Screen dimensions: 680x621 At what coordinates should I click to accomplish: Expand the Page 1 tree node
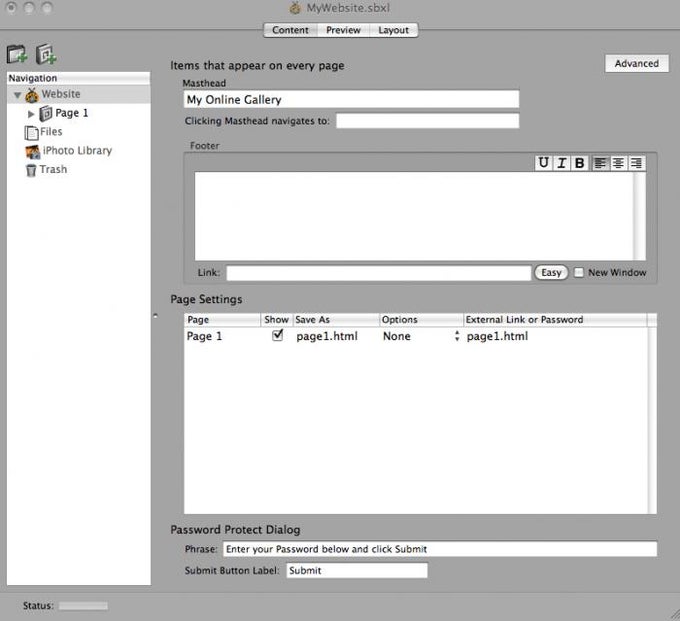tap(31, 114)
